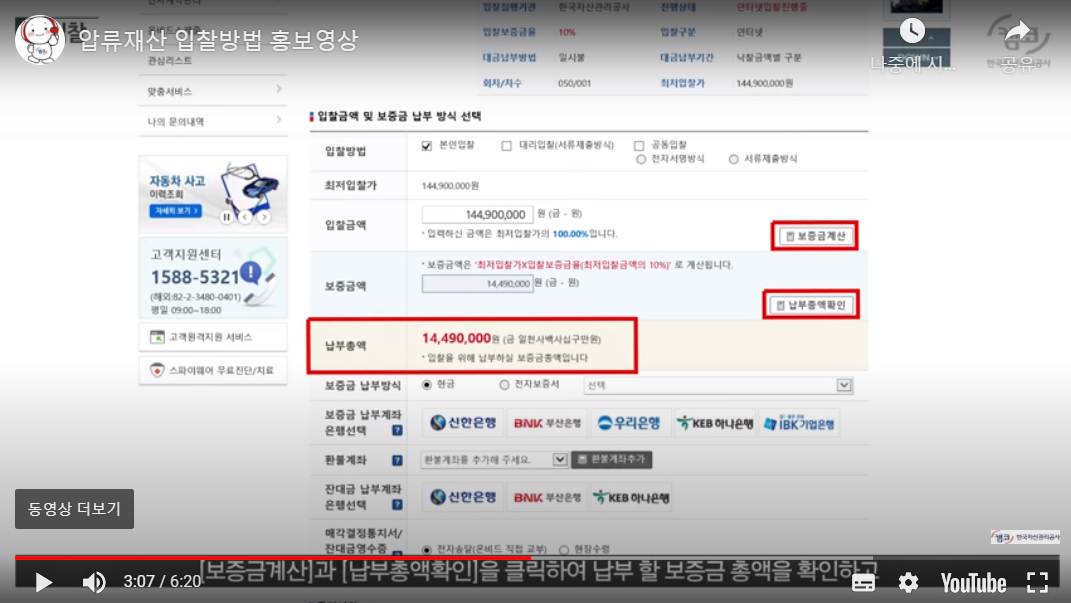The height and width of the screenshot is (603, 1071).
Task: Open 스파이웨어 무료진단/치료 link
Action: click(212, 370)
